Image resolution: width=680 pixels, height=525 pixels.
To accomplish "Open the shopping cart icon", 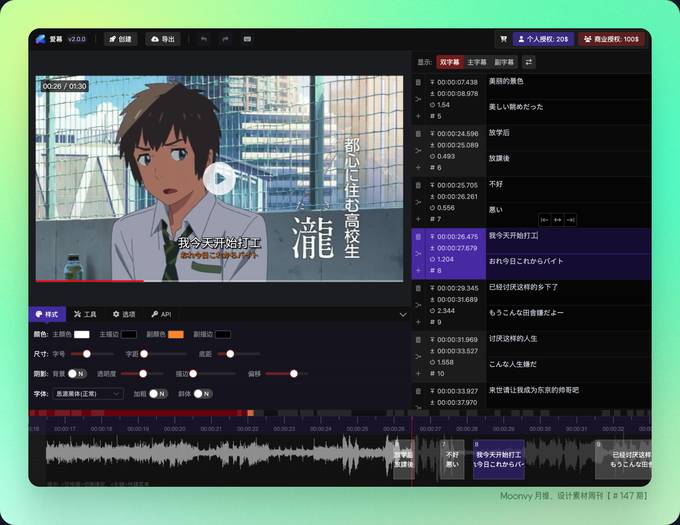I will coord(503,39).
